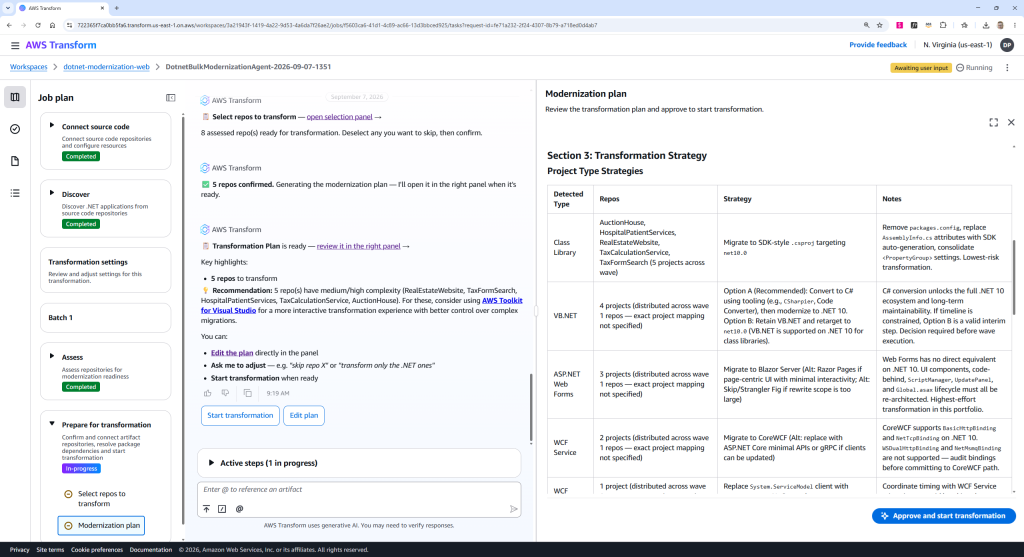Open the browser tab search dropdown

[x=8, y=8]
